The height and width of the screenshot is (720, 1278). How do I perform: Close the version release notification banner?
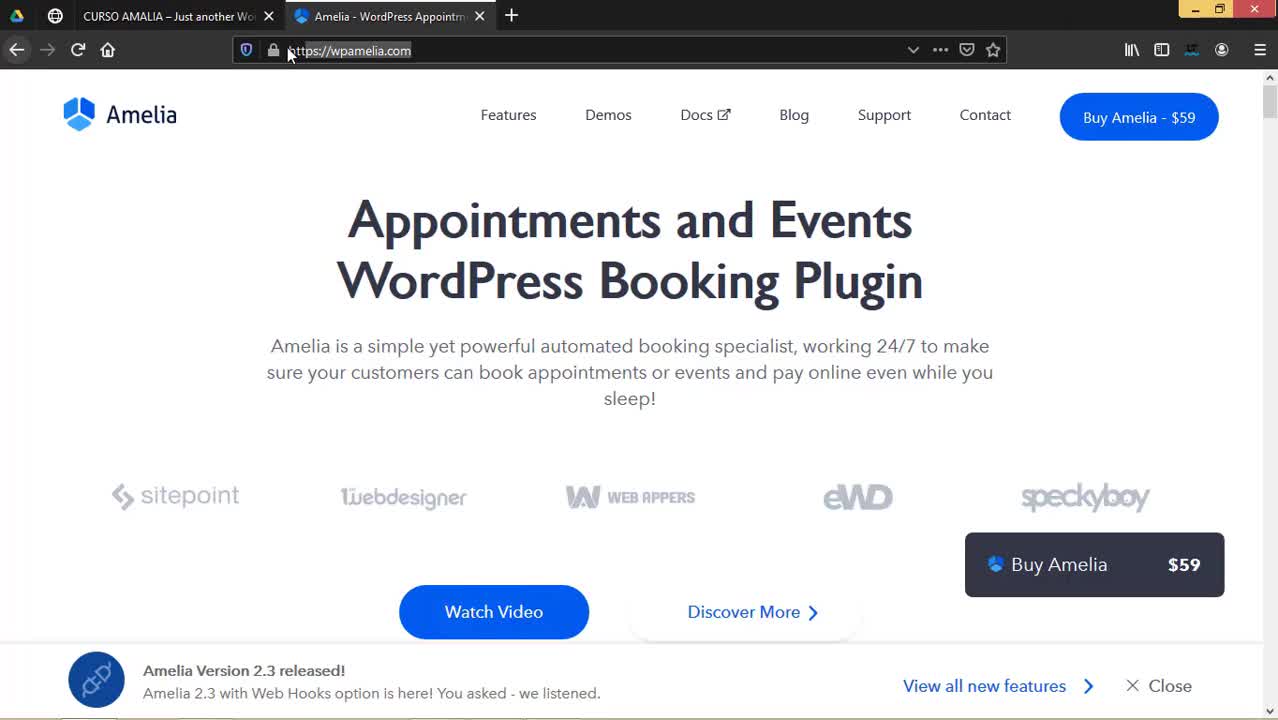tap(1158, 686)
